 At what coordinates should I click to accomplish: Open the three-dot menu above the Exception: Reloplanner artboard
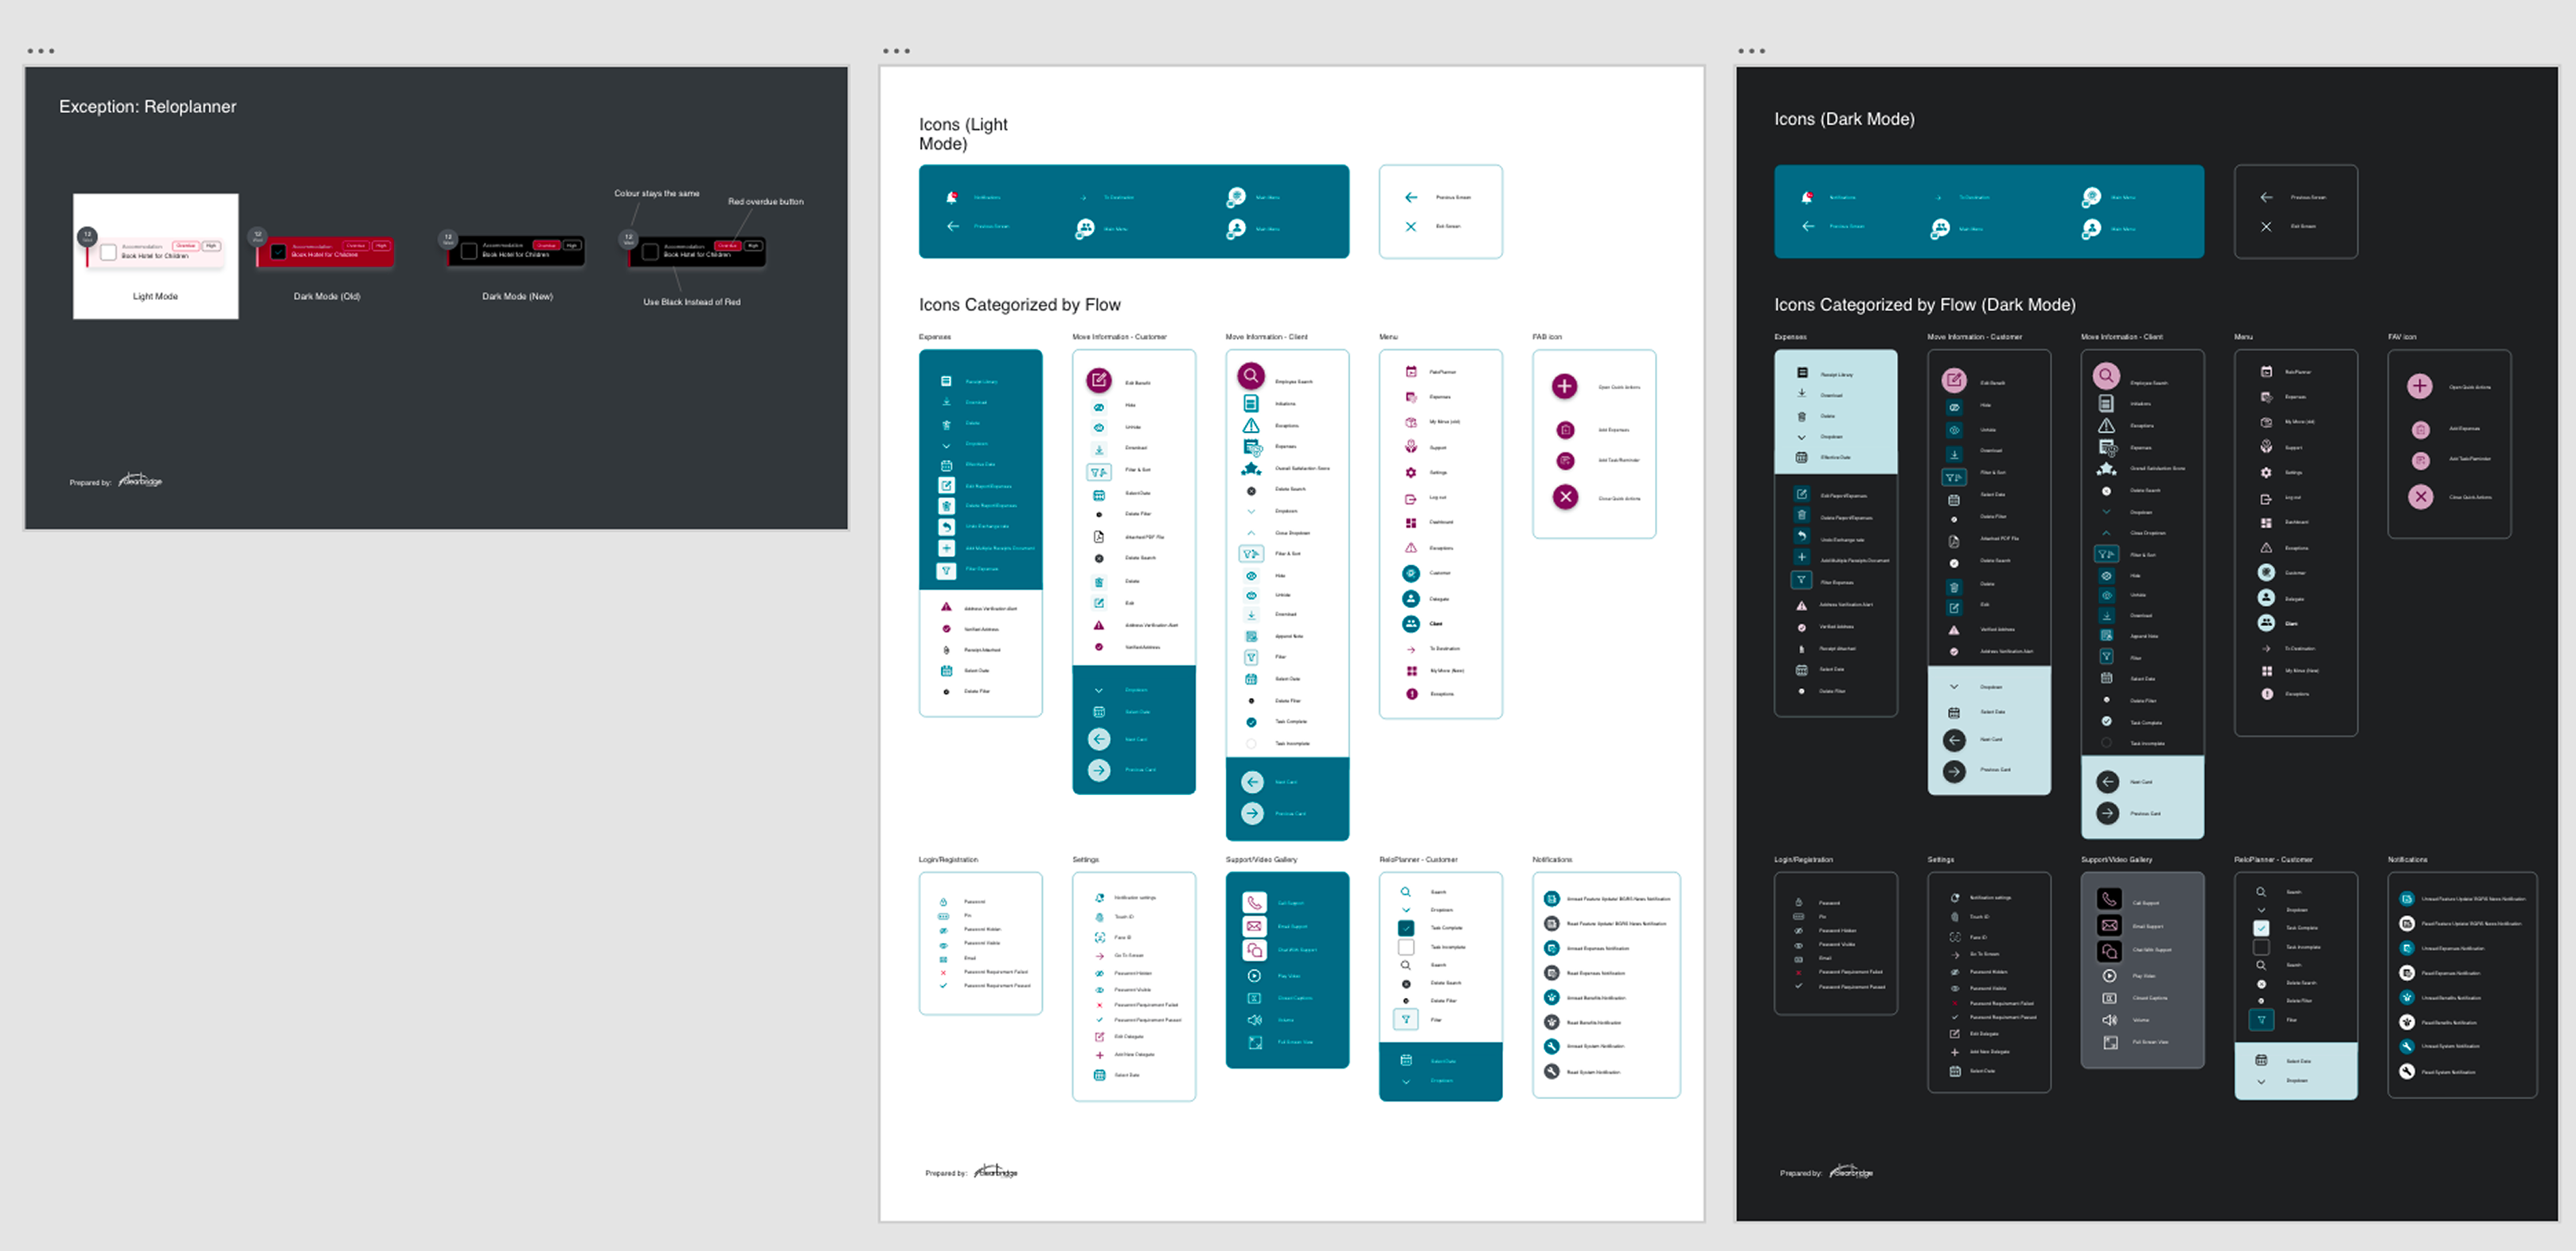[x=41, y=51]
